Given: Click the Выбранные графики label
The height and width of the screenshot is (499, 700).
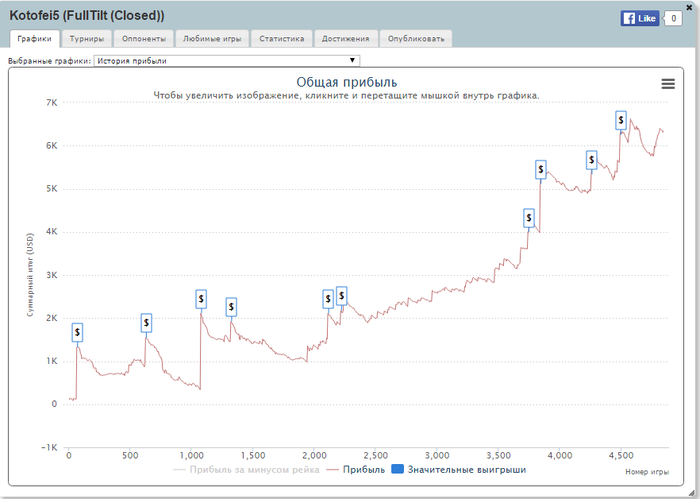Looking at the screenshot, I should [x=50, y=61].
